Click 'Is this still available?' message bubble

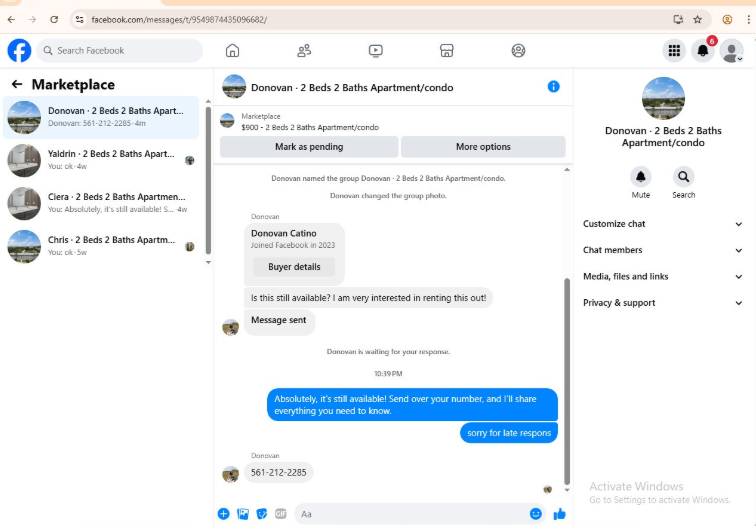(368, 298)
